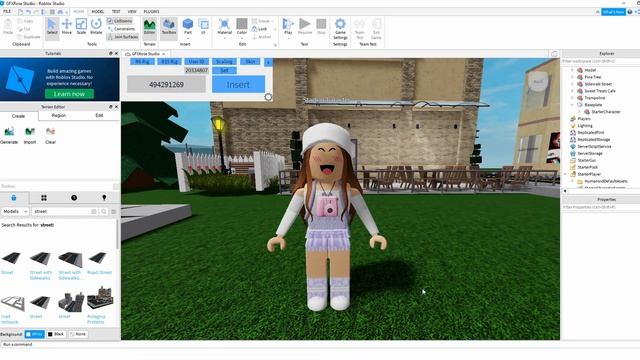Choose the Scale tool

coord(81,27)
